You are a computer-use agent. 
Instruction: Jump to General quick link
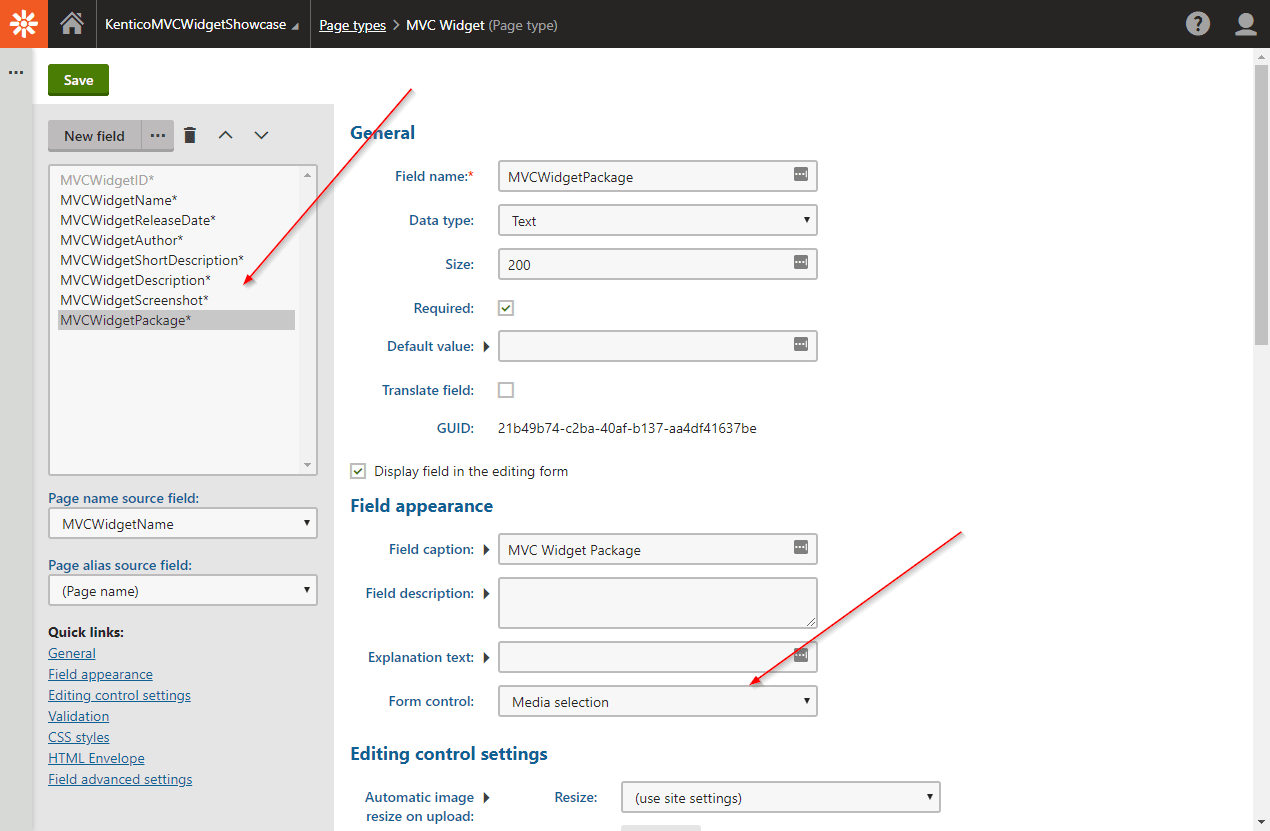[72, 653]
